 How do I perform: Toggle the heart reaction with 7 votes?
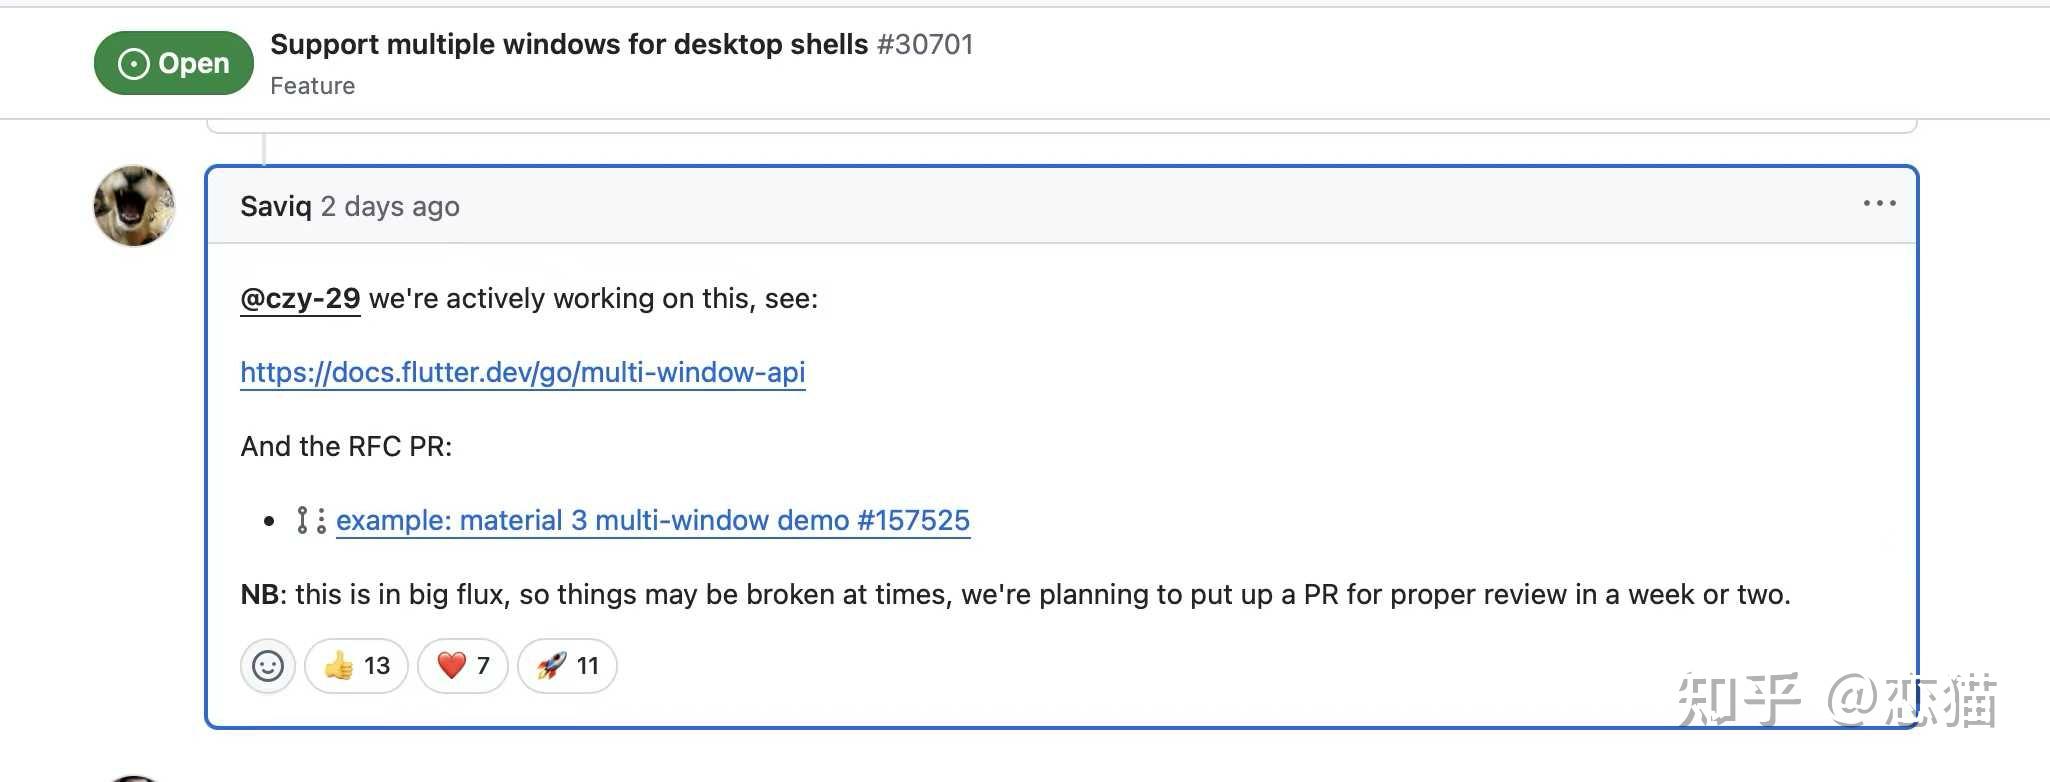[463, 666]
